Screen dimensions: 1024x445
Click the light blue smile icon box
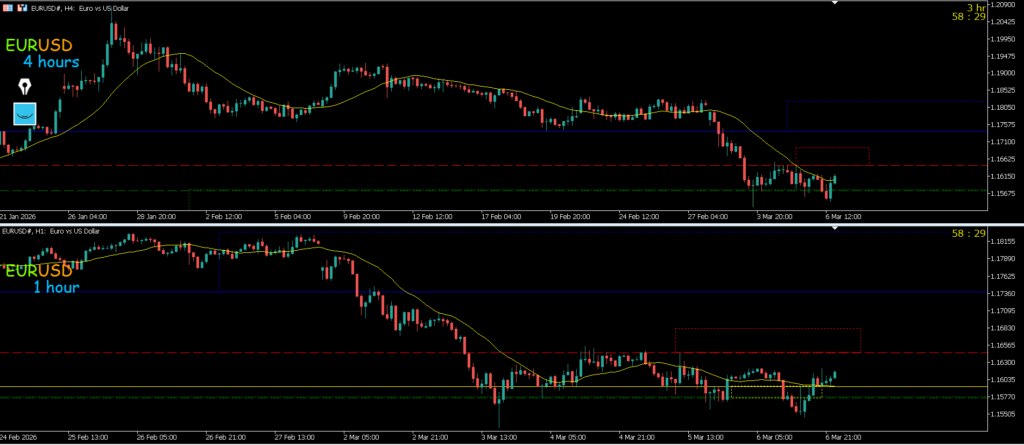[24, 113]
